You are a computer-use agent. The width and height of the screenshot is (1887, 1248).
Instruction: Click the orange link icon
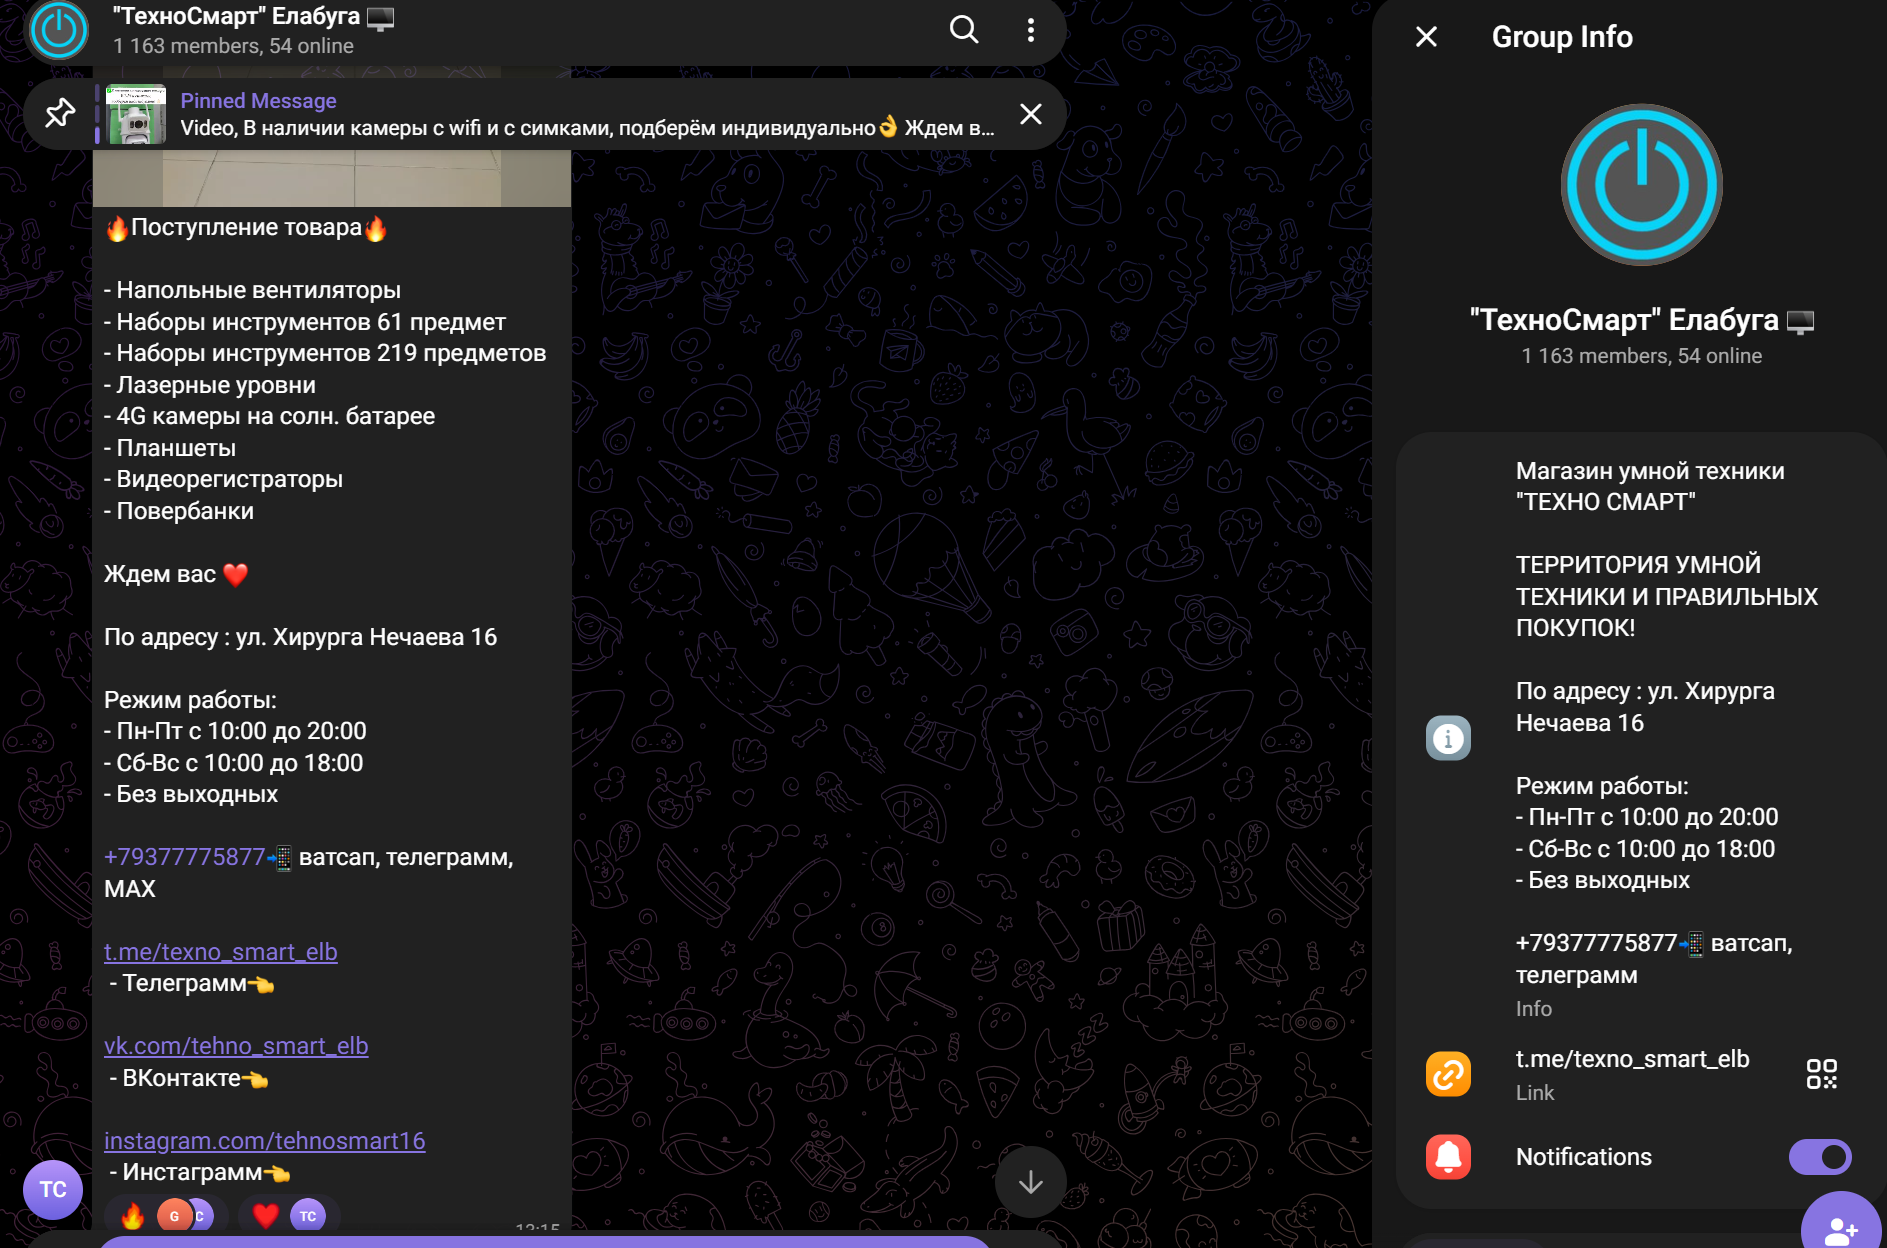pyautogui.click(x=1448, y=1075)
